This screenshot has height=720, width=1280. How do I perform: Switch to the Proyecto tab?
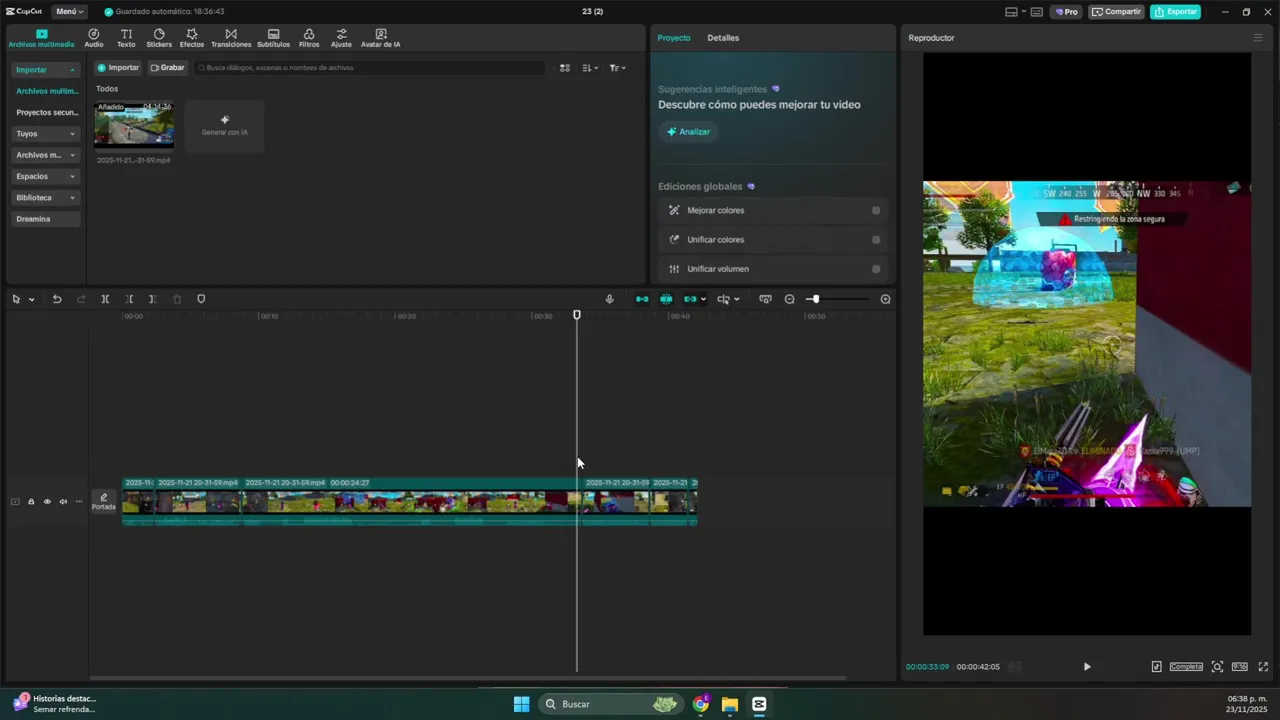(673, 38)
